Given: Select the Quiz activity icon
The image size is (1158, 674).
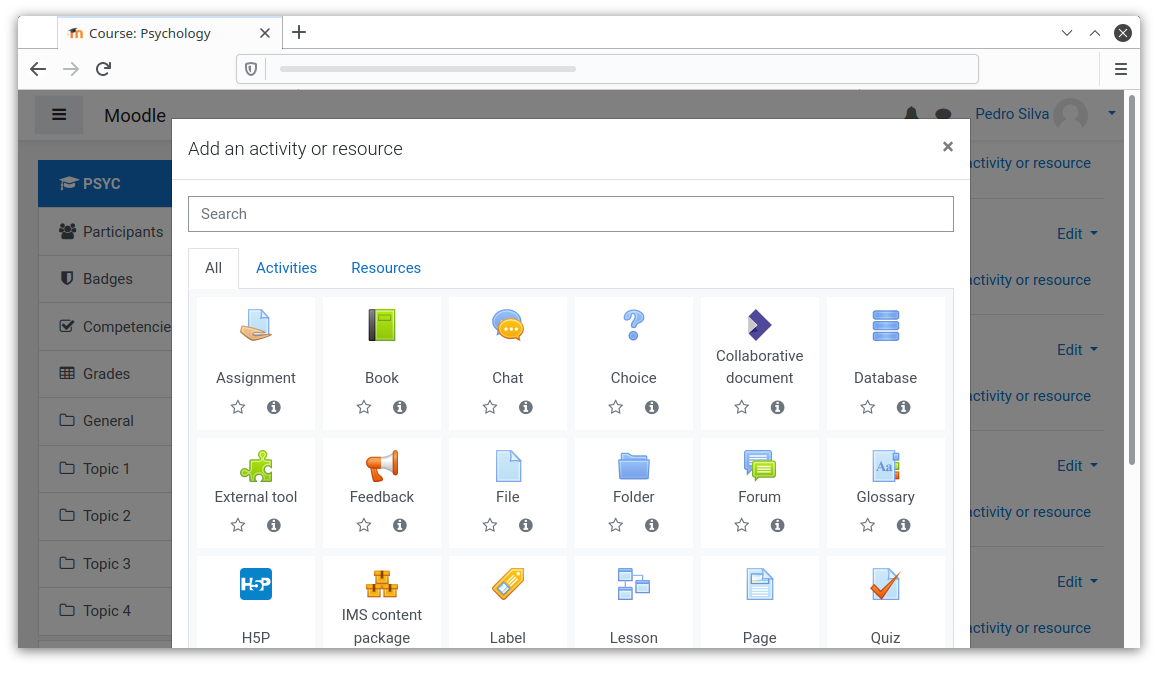Looking at the screenshot, I should click(x=885, y=584).
